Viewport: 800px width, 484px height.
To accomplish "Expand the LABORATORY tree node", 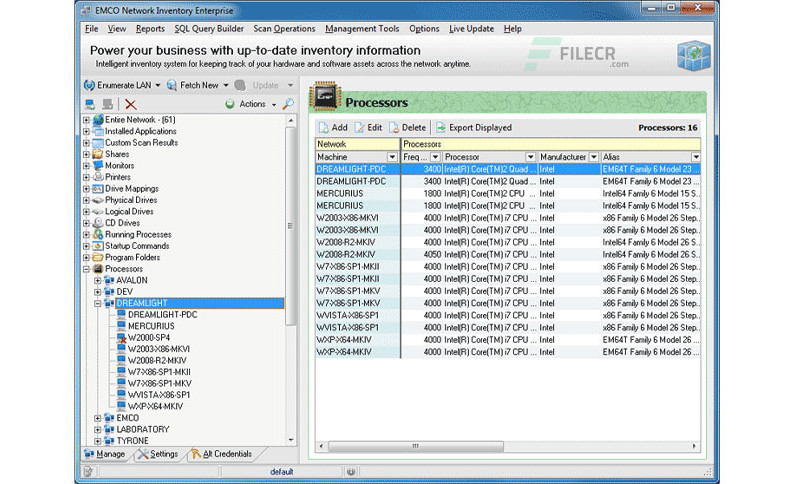I will pos(97,429).
